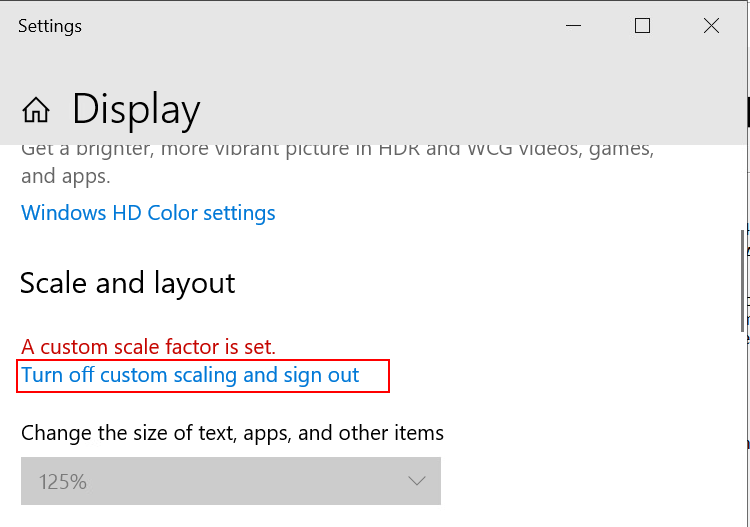Click red 'A custom scale factor is set' warning
Image resolution: width=750 pixels, height=527 pixels.
148,347
